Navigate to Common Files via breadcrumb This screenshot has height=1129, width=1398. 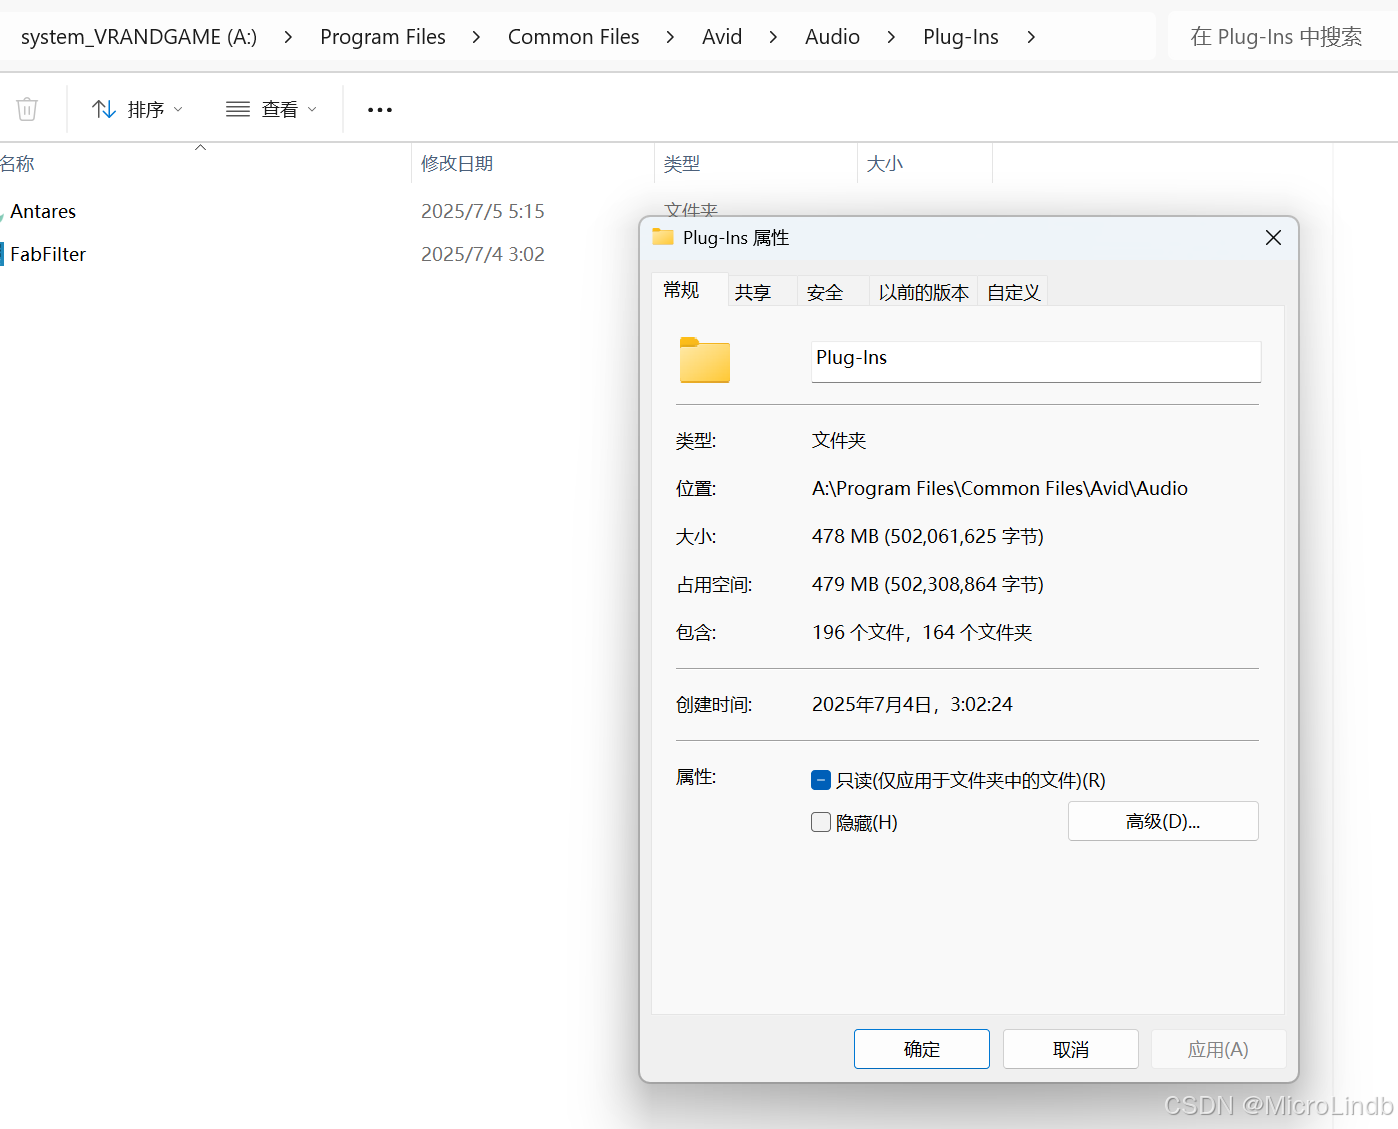(x=574, y=36)
